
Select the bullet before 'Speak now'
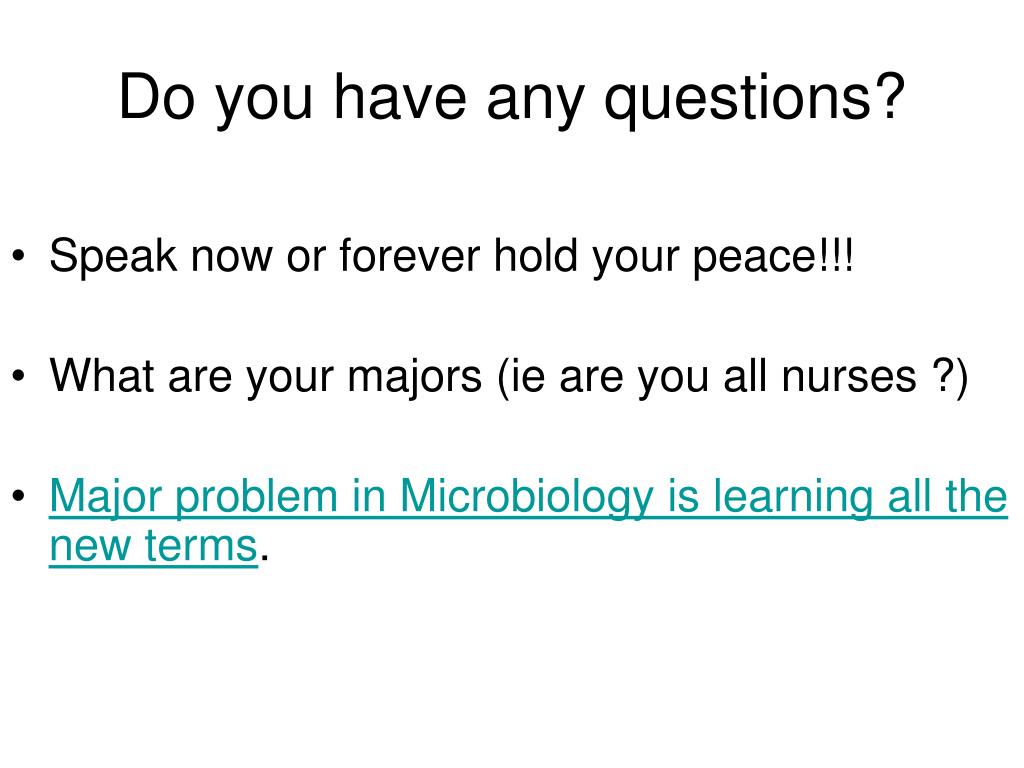click(x=18, y=255)
